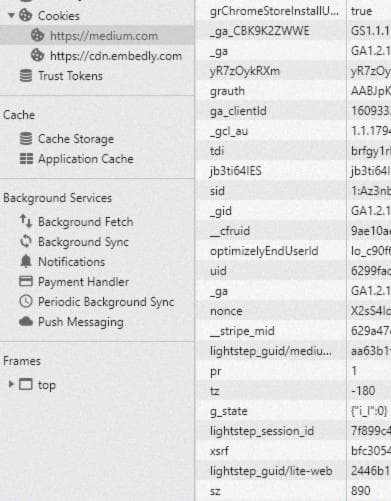Select the medium.com cookie icon

37,35
